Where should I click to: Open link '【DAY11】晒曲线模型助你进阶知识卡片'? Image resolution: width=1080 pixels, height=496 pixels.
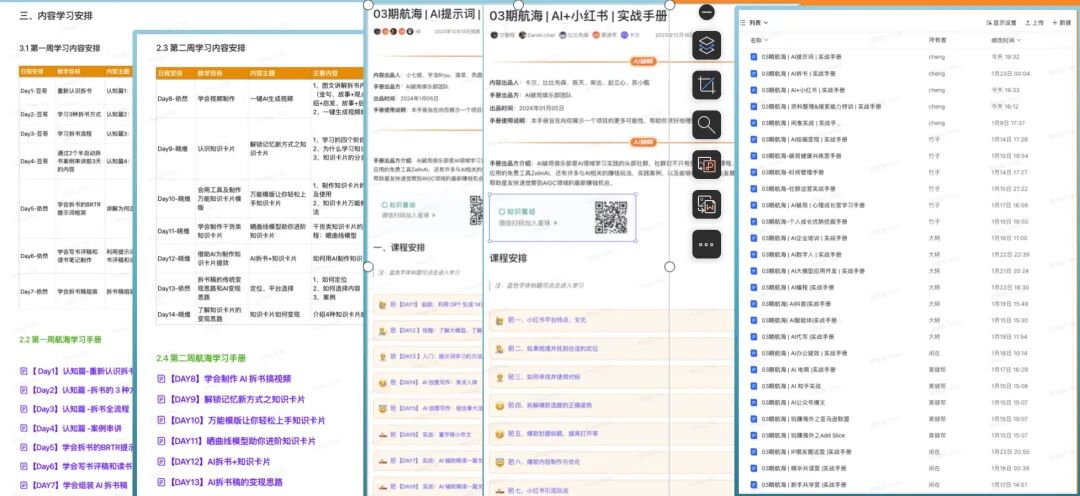tap(242, 441)
